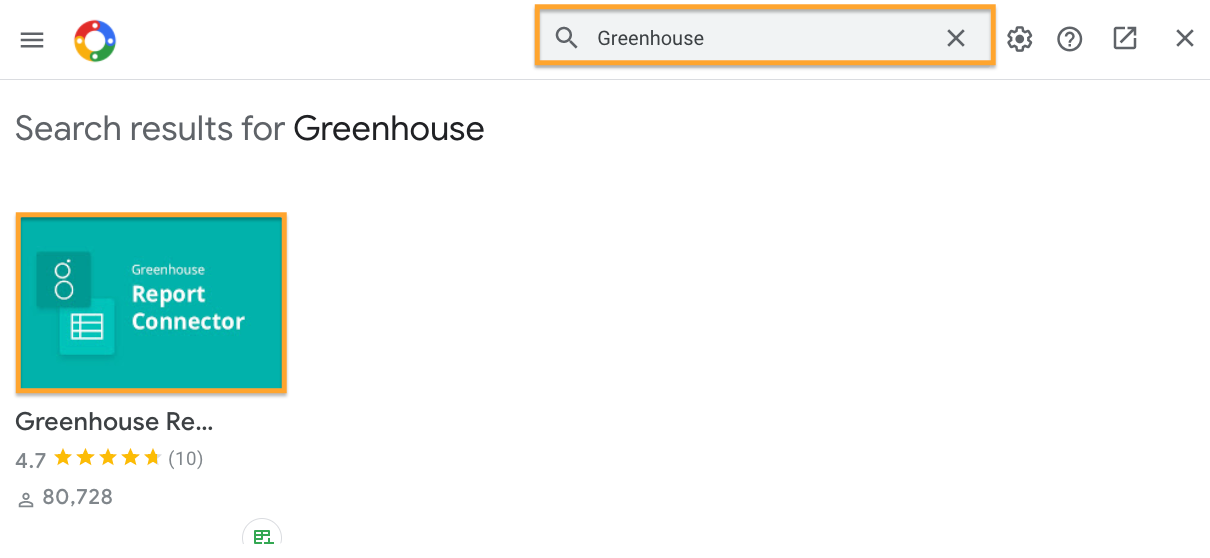The width and height of the screenshot is (1210, 558).
Task: Click the user count person icon
Action: 26,498
